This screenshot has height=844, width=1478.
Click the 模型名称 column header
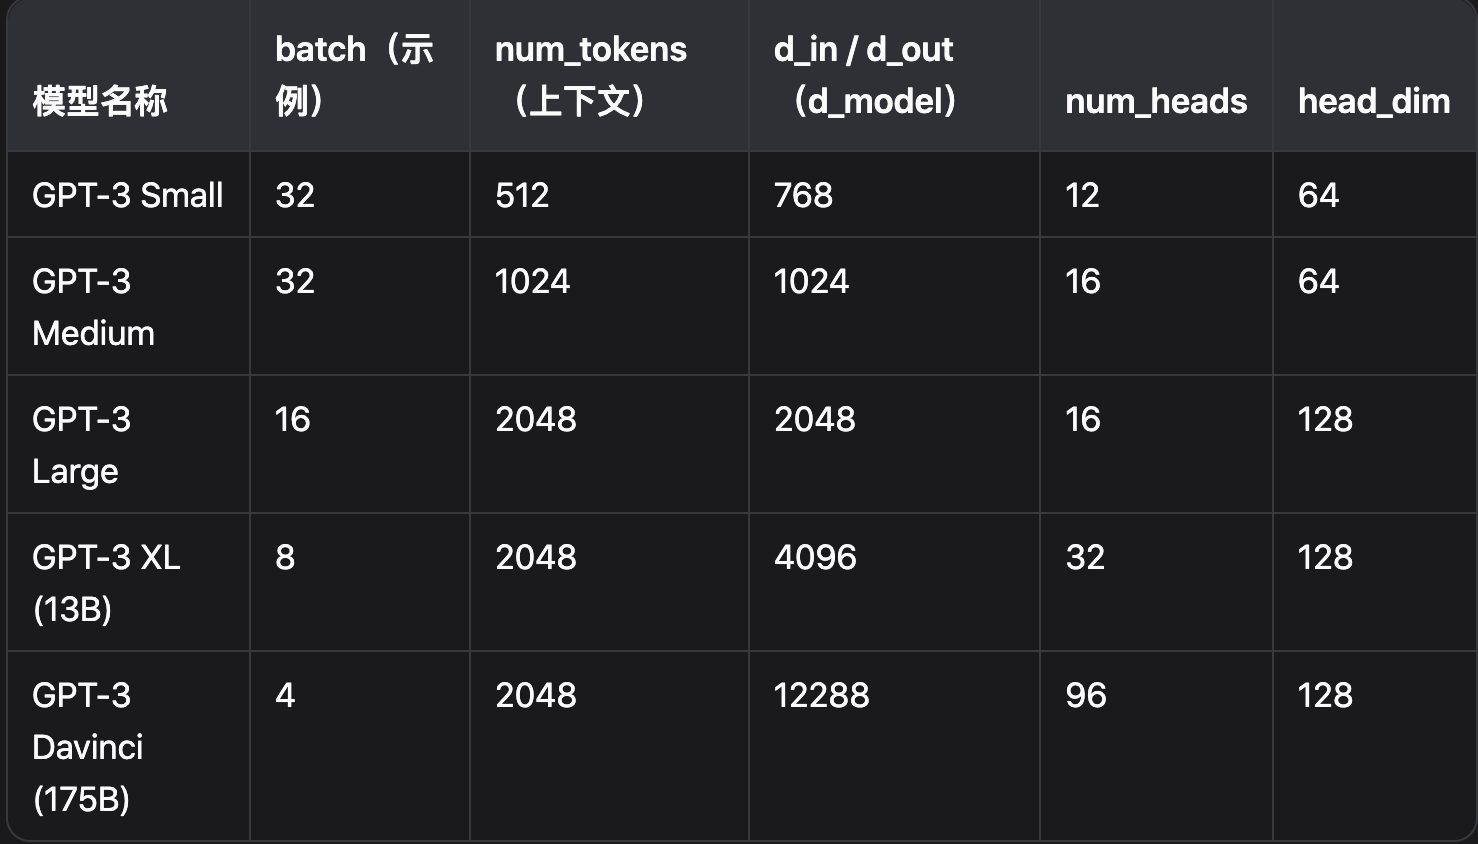pyautogui.click(x=100, y=101)
